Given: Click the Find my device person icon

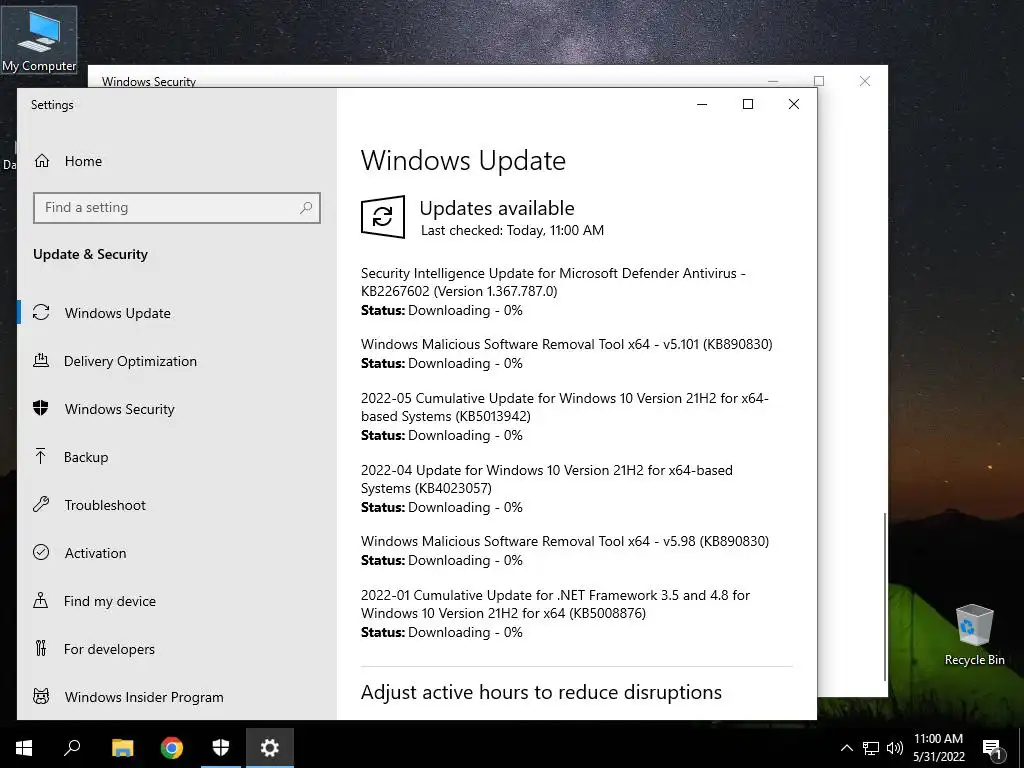Looking at the screenshot, I should (x=40, y=600).
